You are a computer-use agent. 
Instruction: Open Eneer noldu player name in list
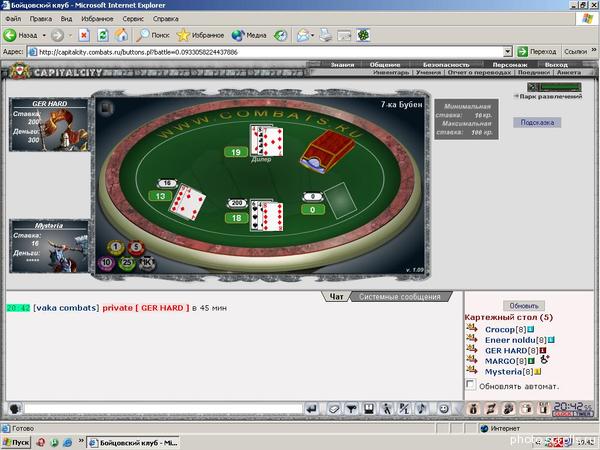tap(510, 340)
